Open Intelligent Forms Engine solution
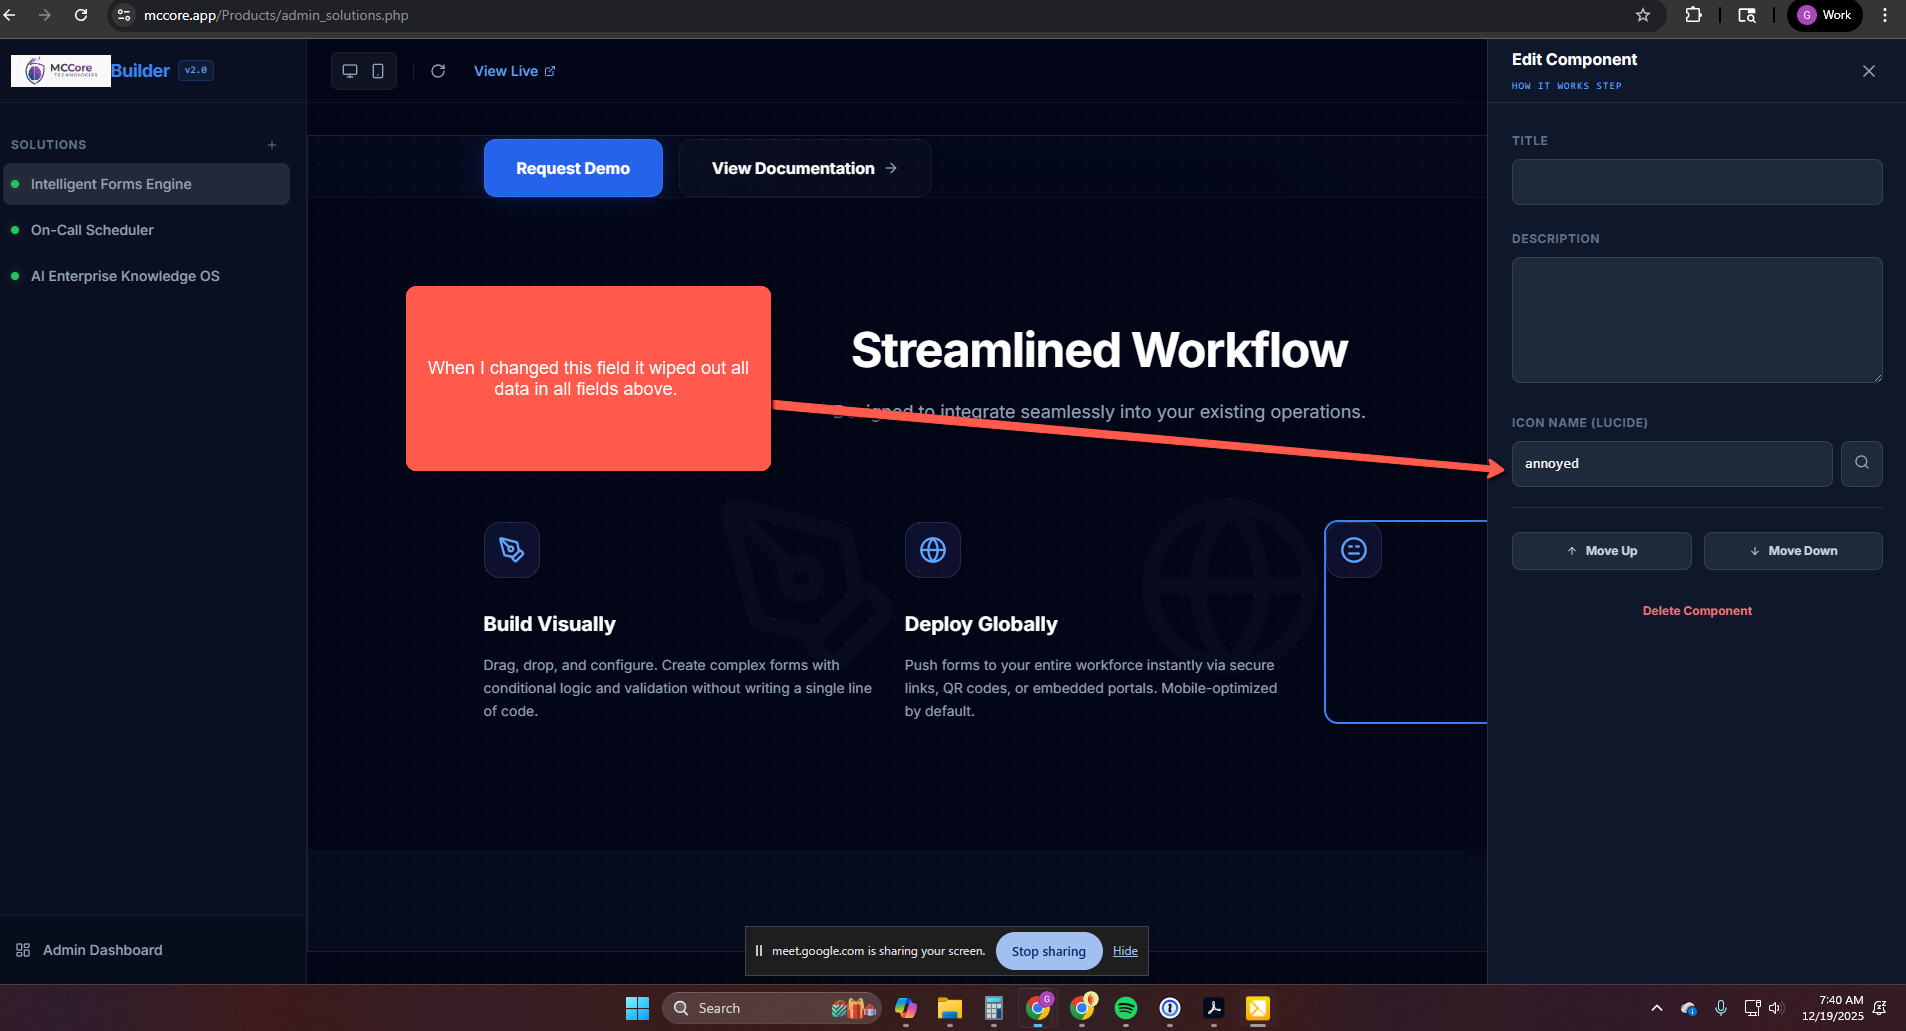Screen dimensions: 1906x1031 click(x=111, y=184)
